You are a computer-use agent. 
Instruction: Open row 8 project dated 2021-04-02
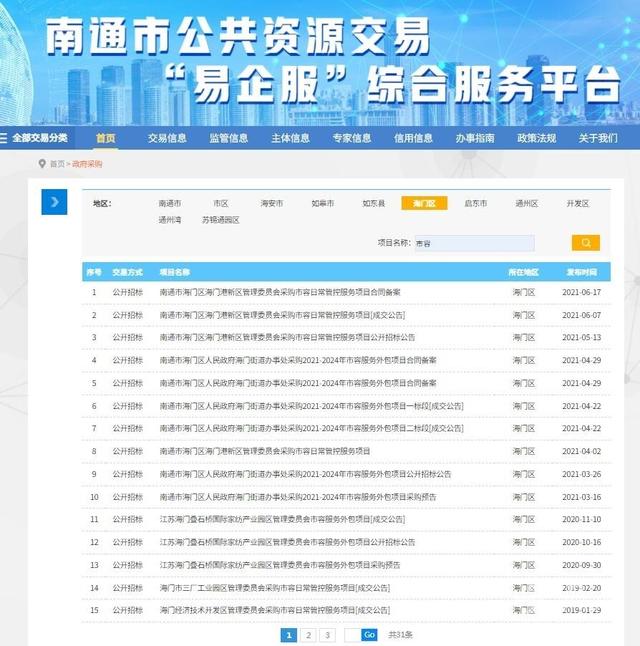pos(265,452)
